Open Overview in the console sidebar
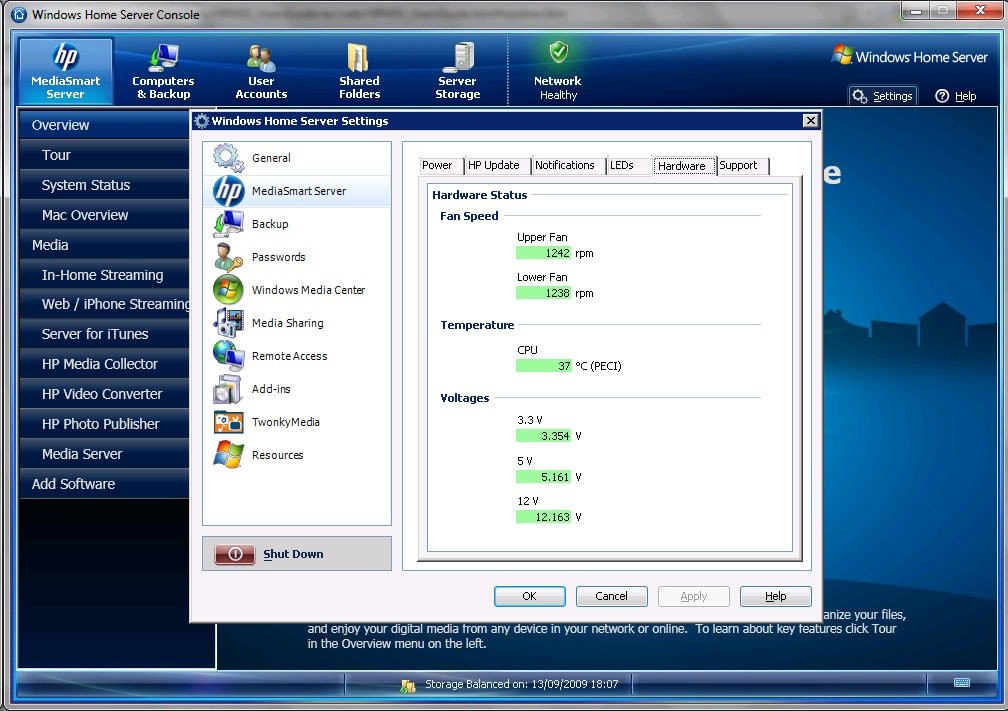The image size is (1008, 711). (104, 125)
